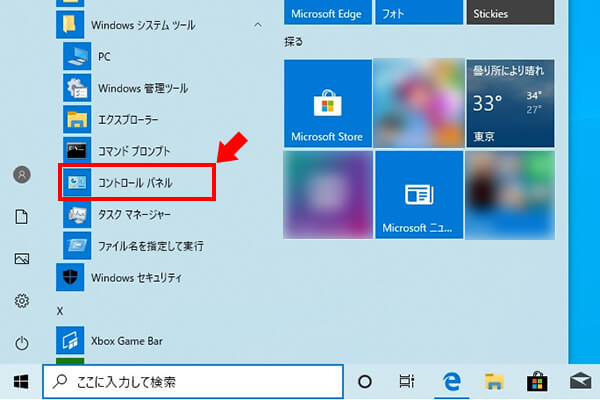Image resolution: width=600 pixels, height=400 pixels.
Task: Launch the Xbox Game Bar icon
Action: (70, 340)
